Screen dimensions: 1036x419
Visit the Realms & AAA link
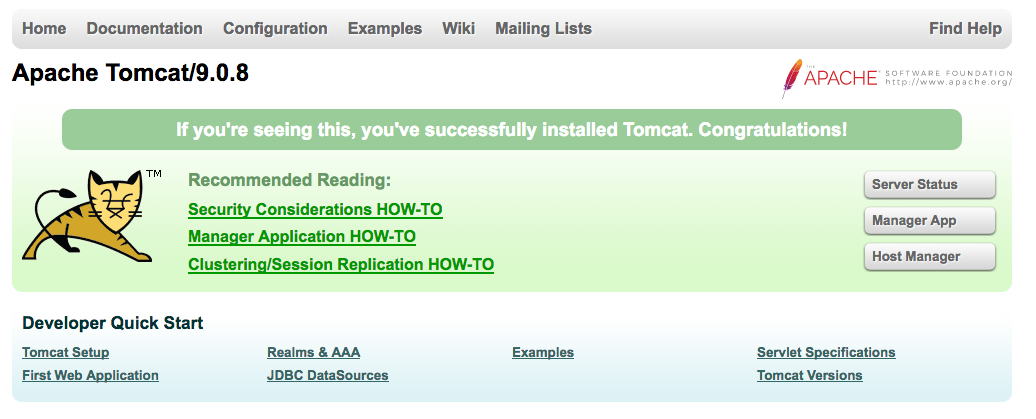click(313, 353)
